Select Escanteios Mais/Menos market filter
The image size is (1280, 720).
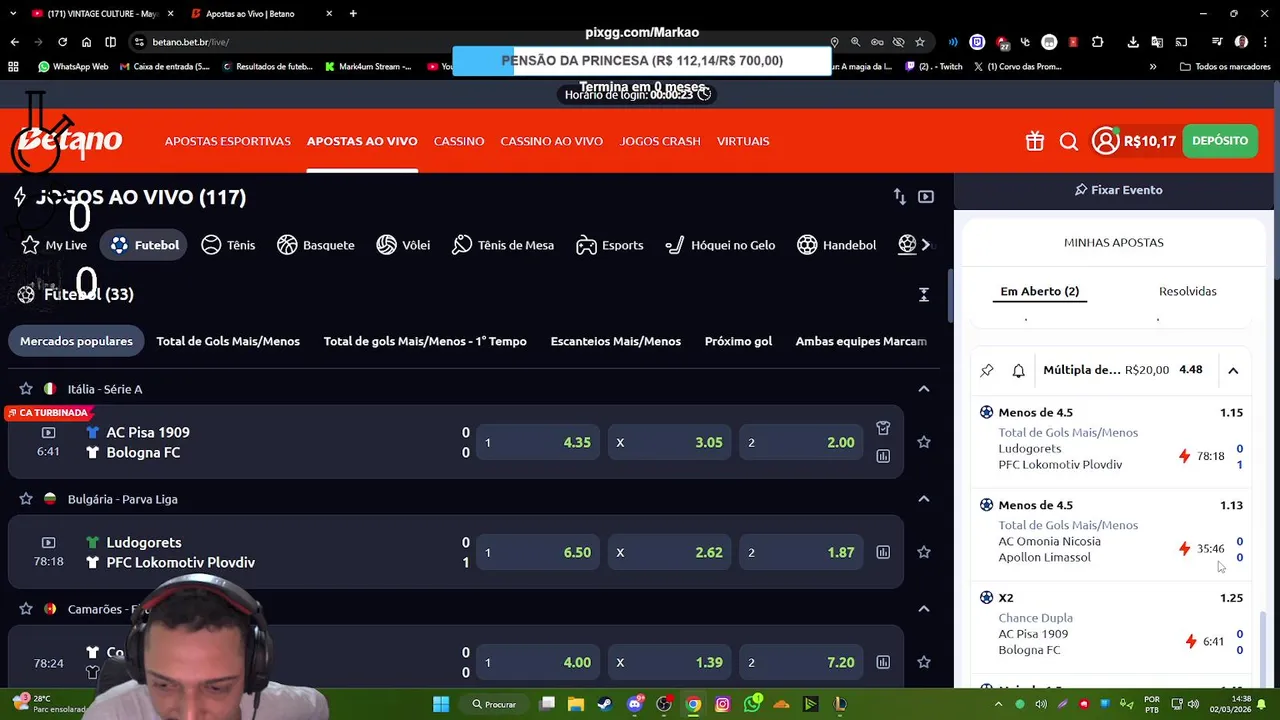(x=616, y=341)
